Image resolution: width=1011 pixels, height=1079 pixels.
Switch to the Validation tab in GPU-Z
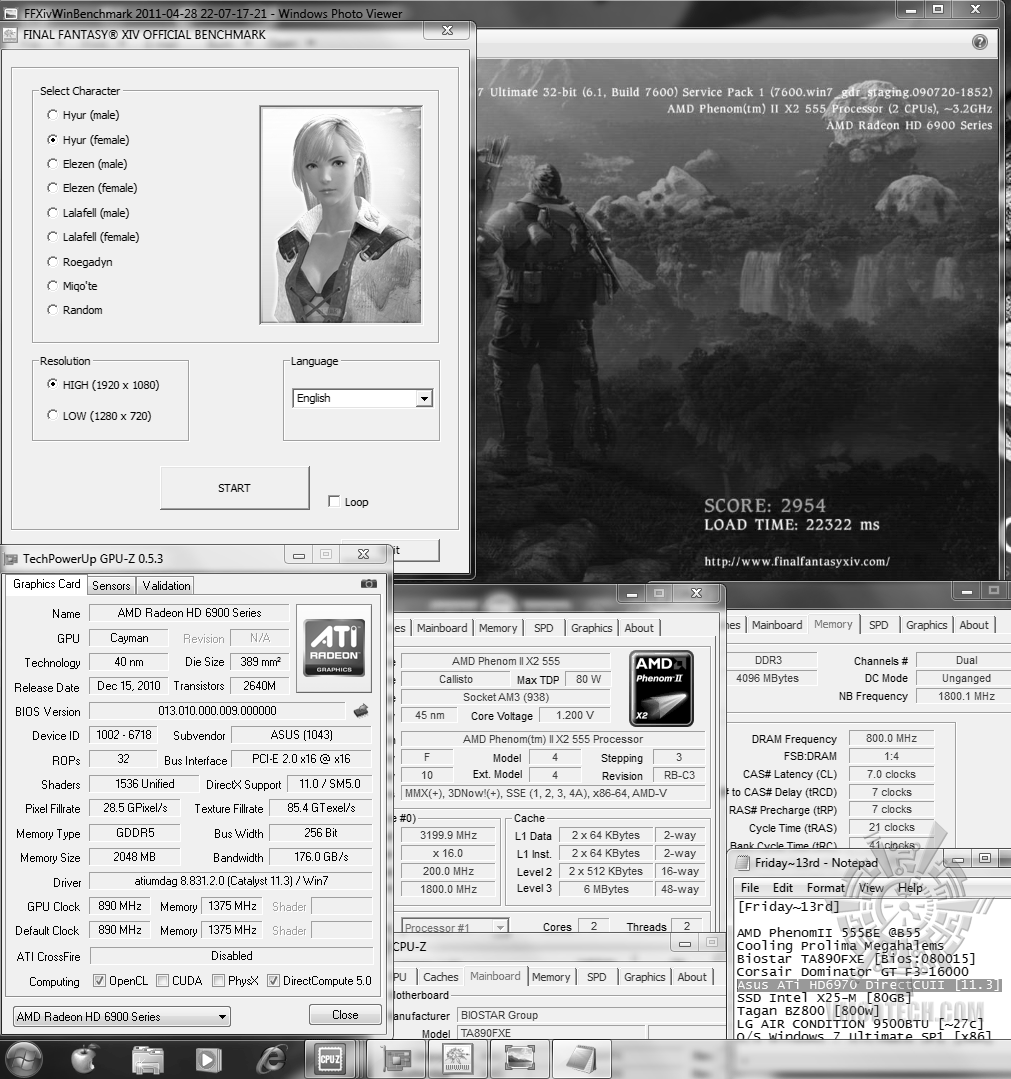tap(166, 585)
